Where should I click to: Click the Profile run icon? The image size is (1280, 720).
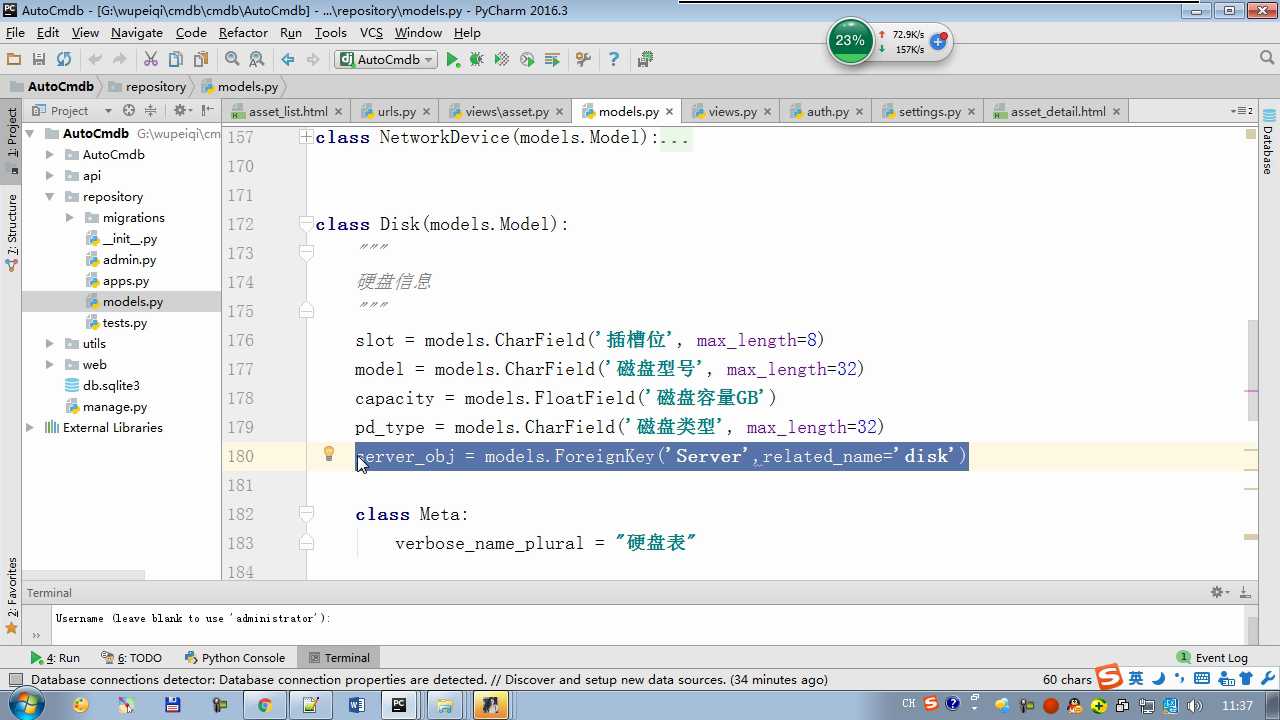(527, 60)
